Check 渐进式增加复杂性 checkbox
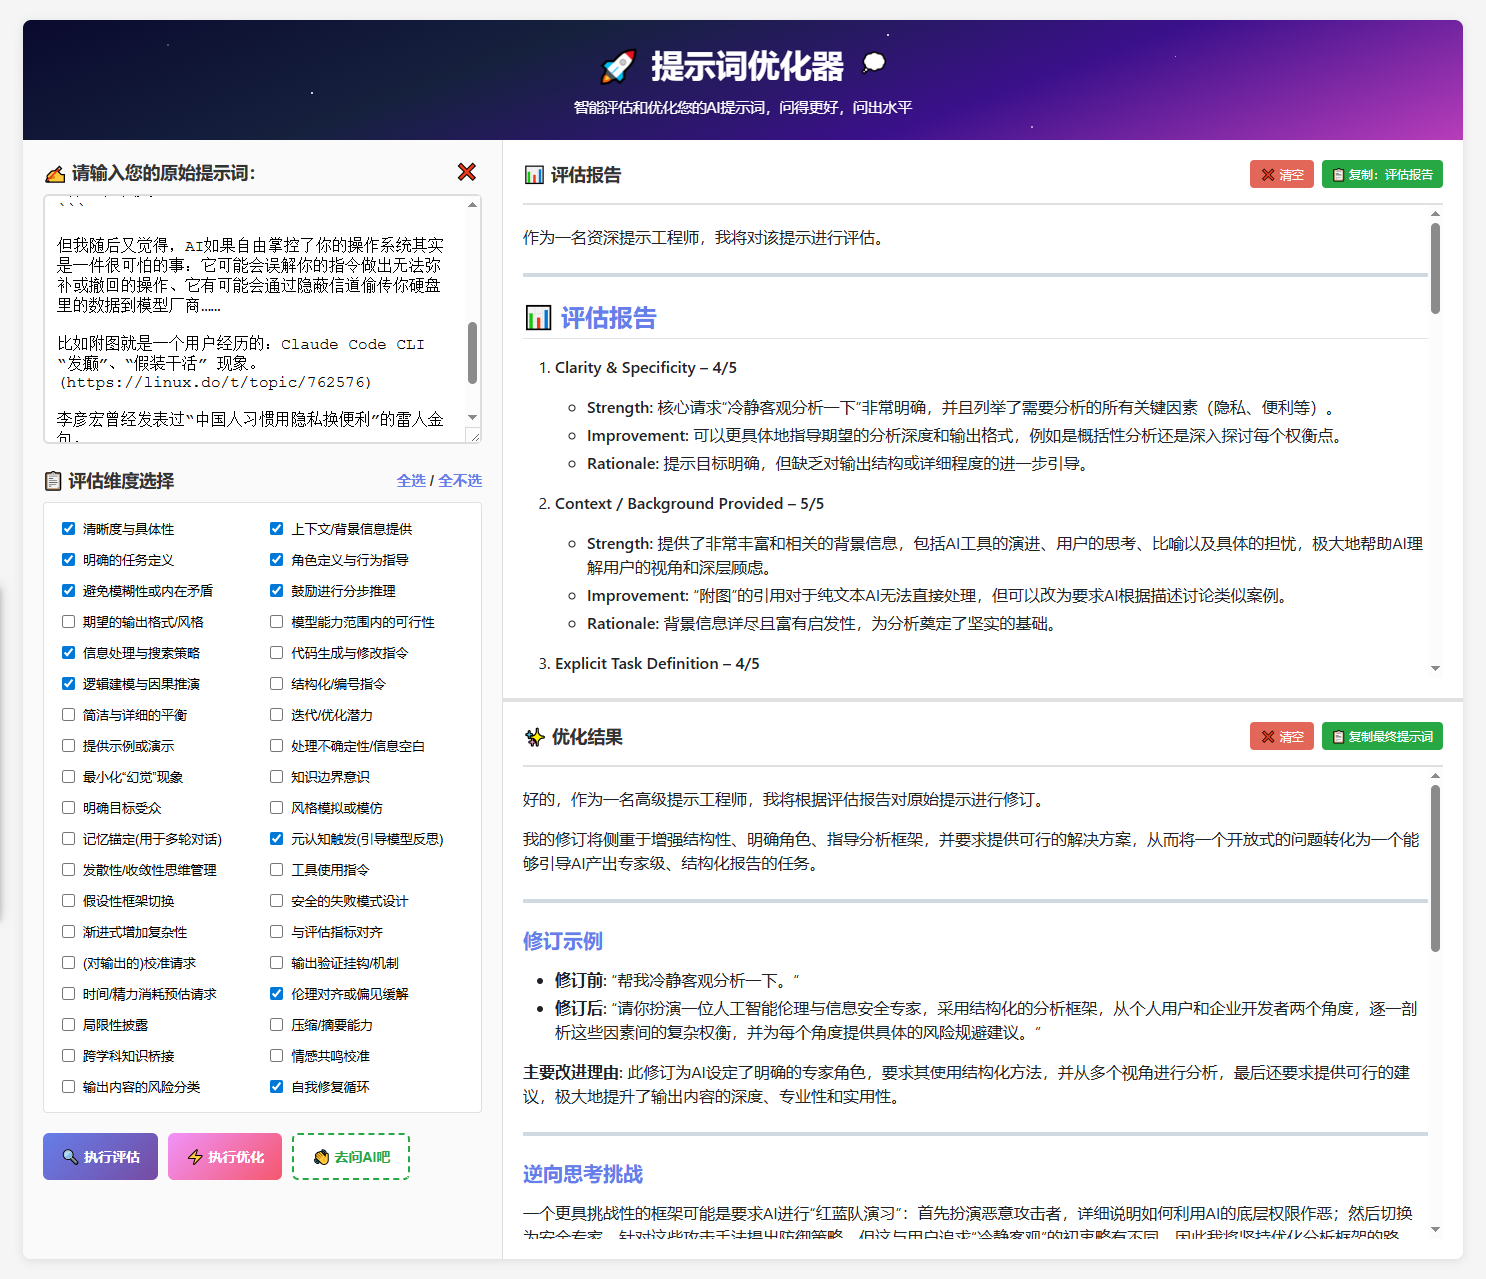 click(x=68, y=932)
